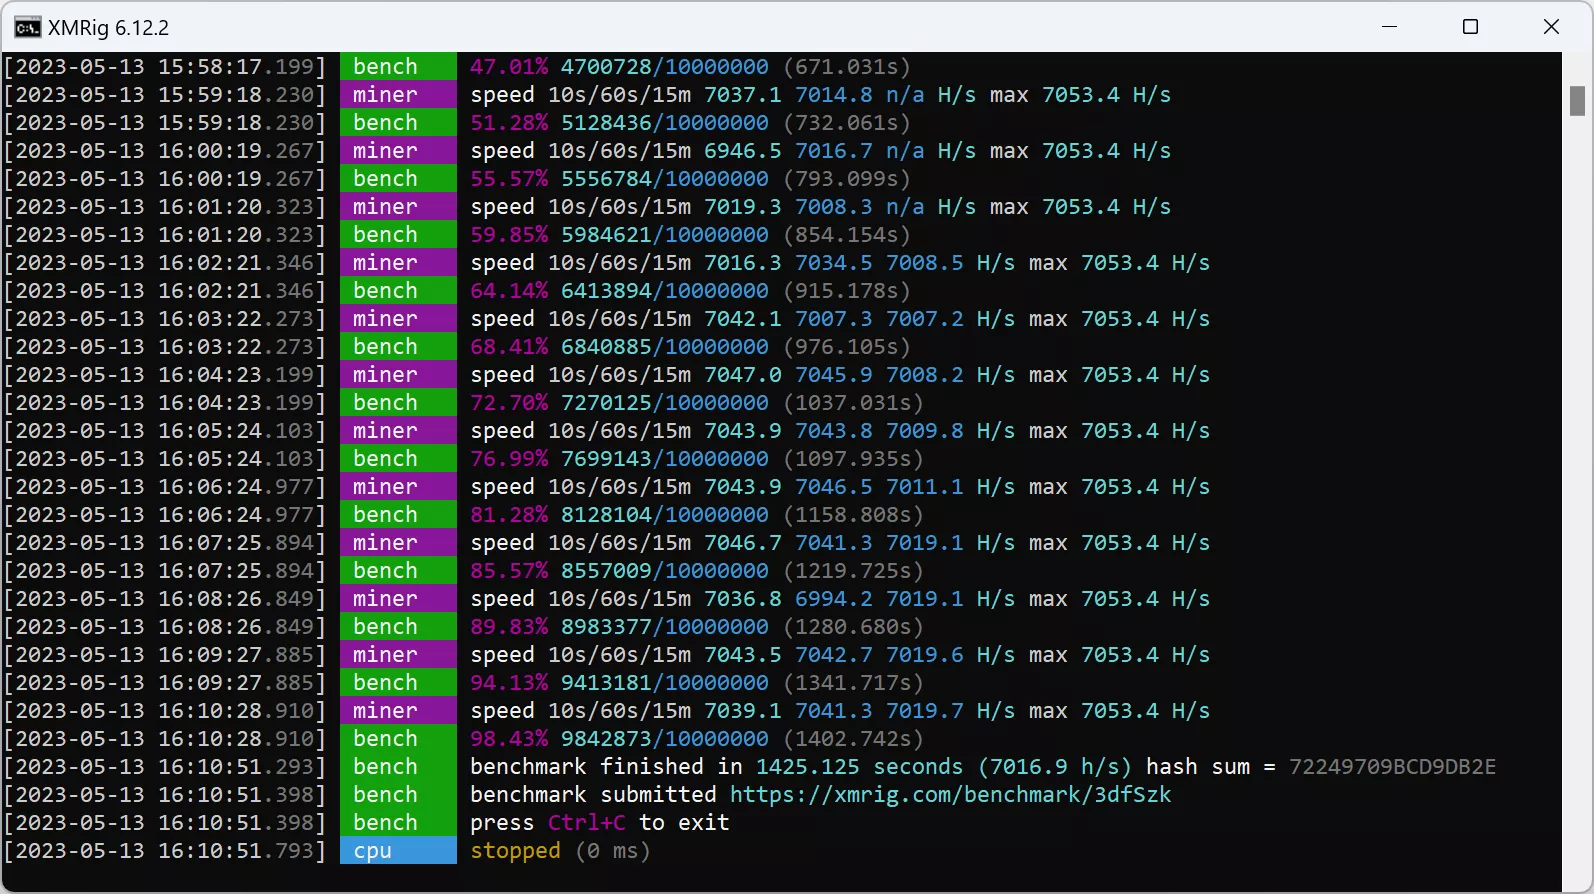This screenshot has height=894, width=1594.
Task: Click timestamp '16:06:24.977' on miner line
Action: [236, 487]
